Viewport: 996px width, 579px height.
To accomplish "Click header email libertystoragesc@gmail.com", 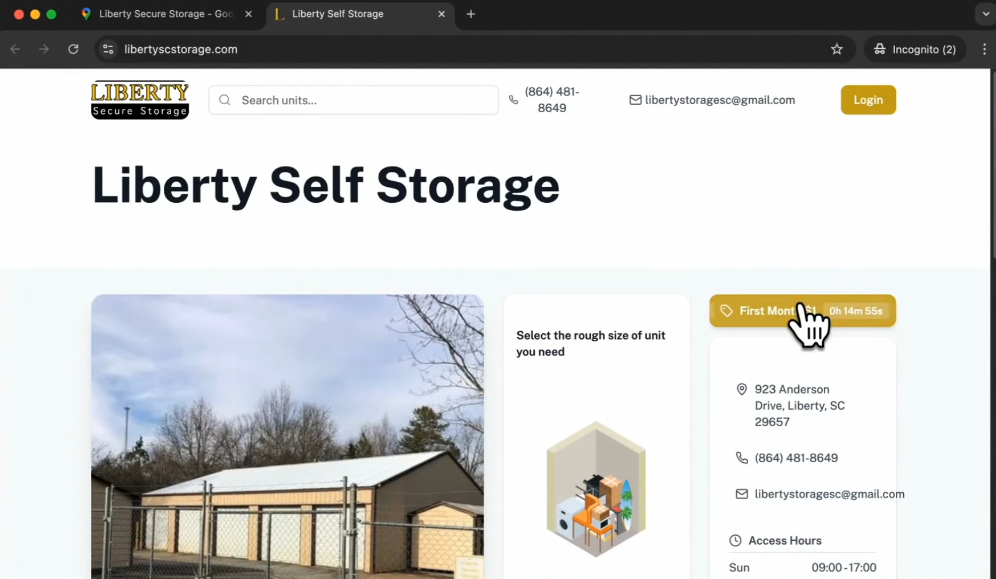I will [x=720, y=100].
